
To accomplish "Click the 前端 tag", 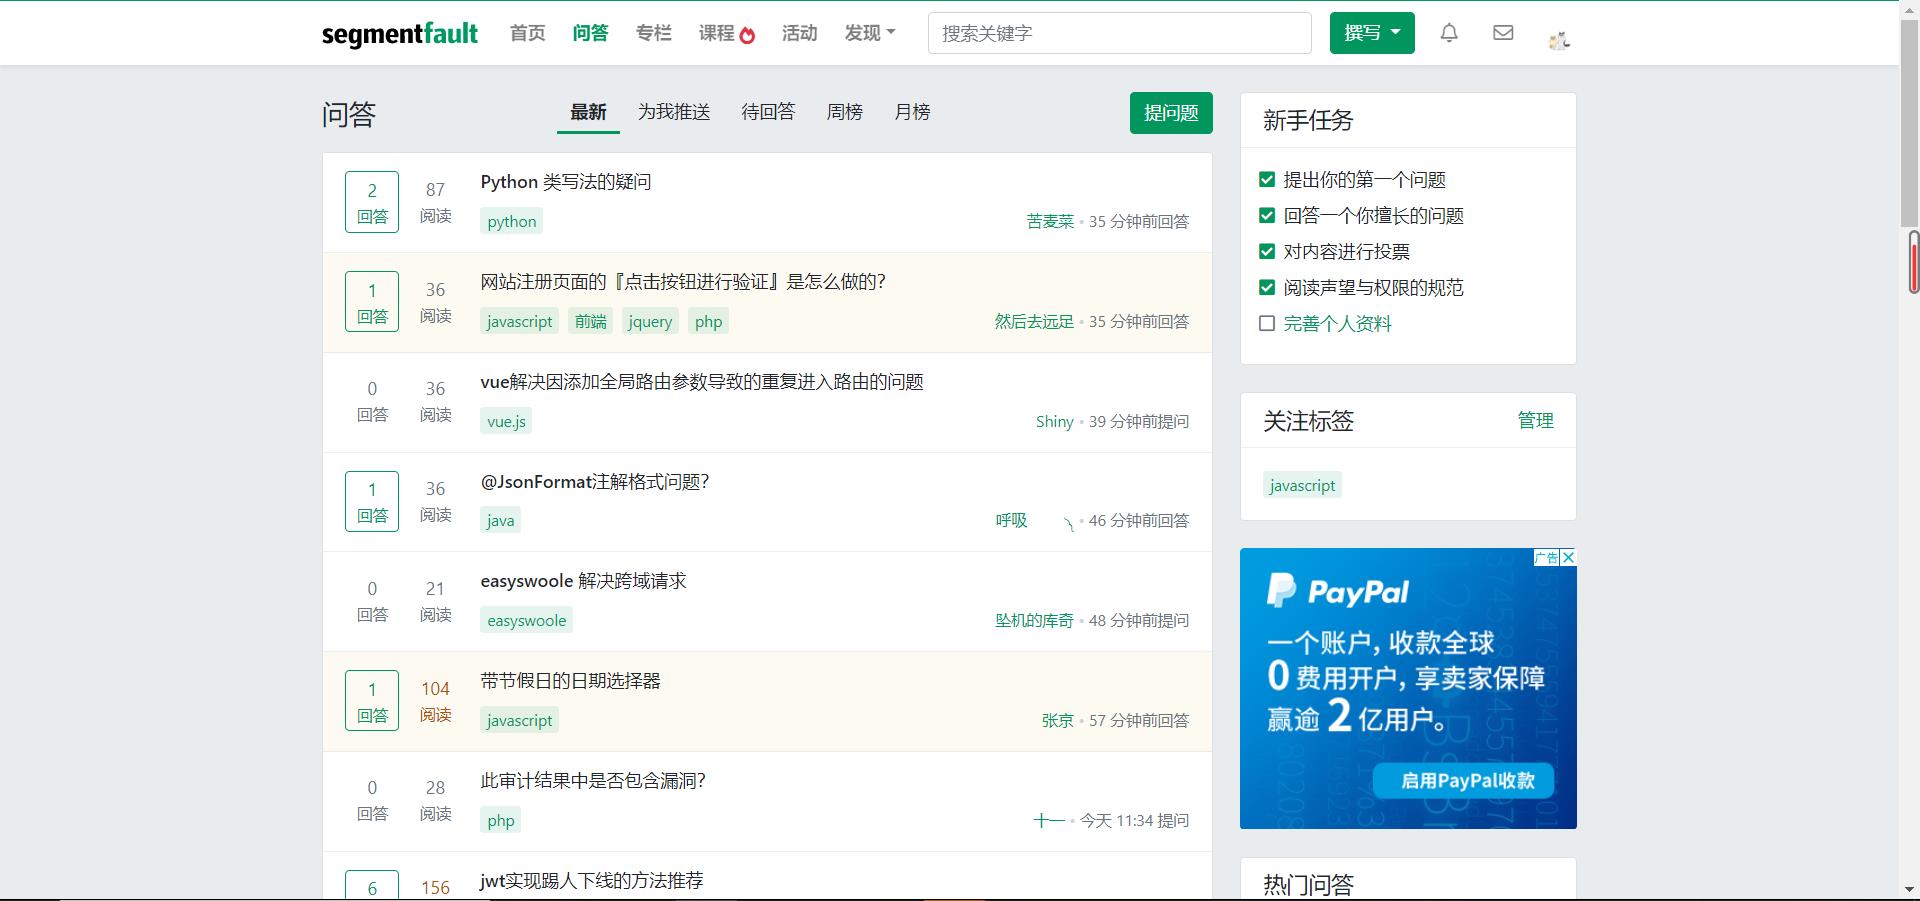I will click(x=590, y=322).
